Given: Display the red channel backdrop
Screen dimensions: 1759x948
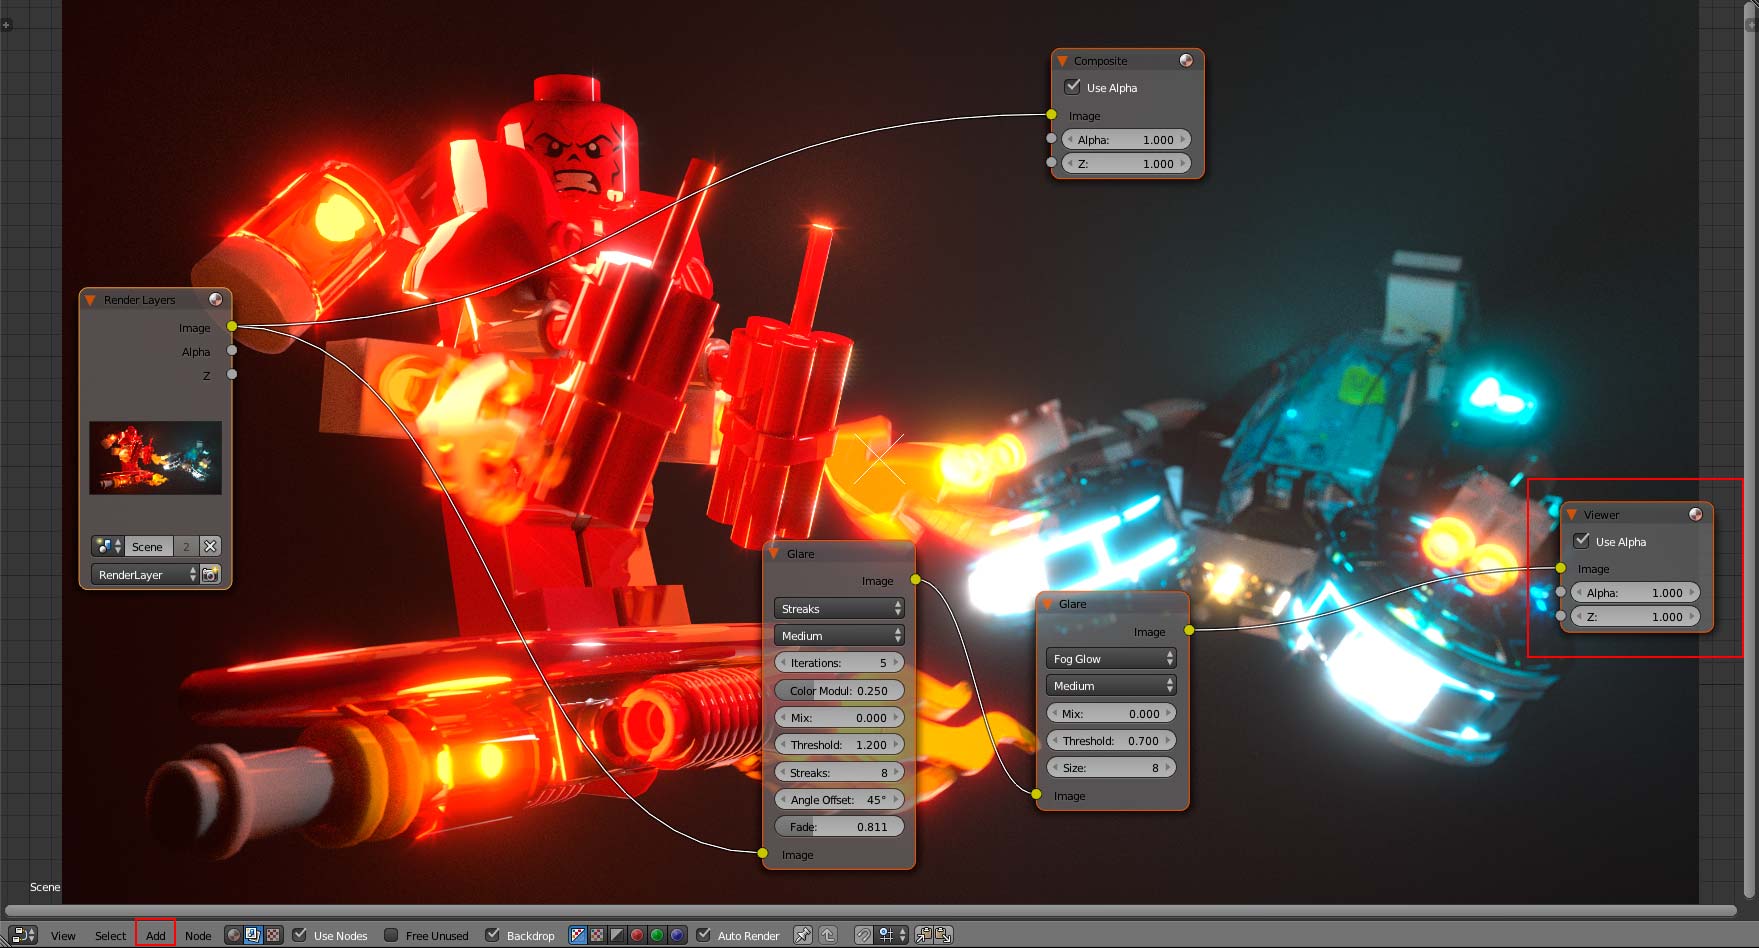Looking at the screenshot, I should coord(637,935).
